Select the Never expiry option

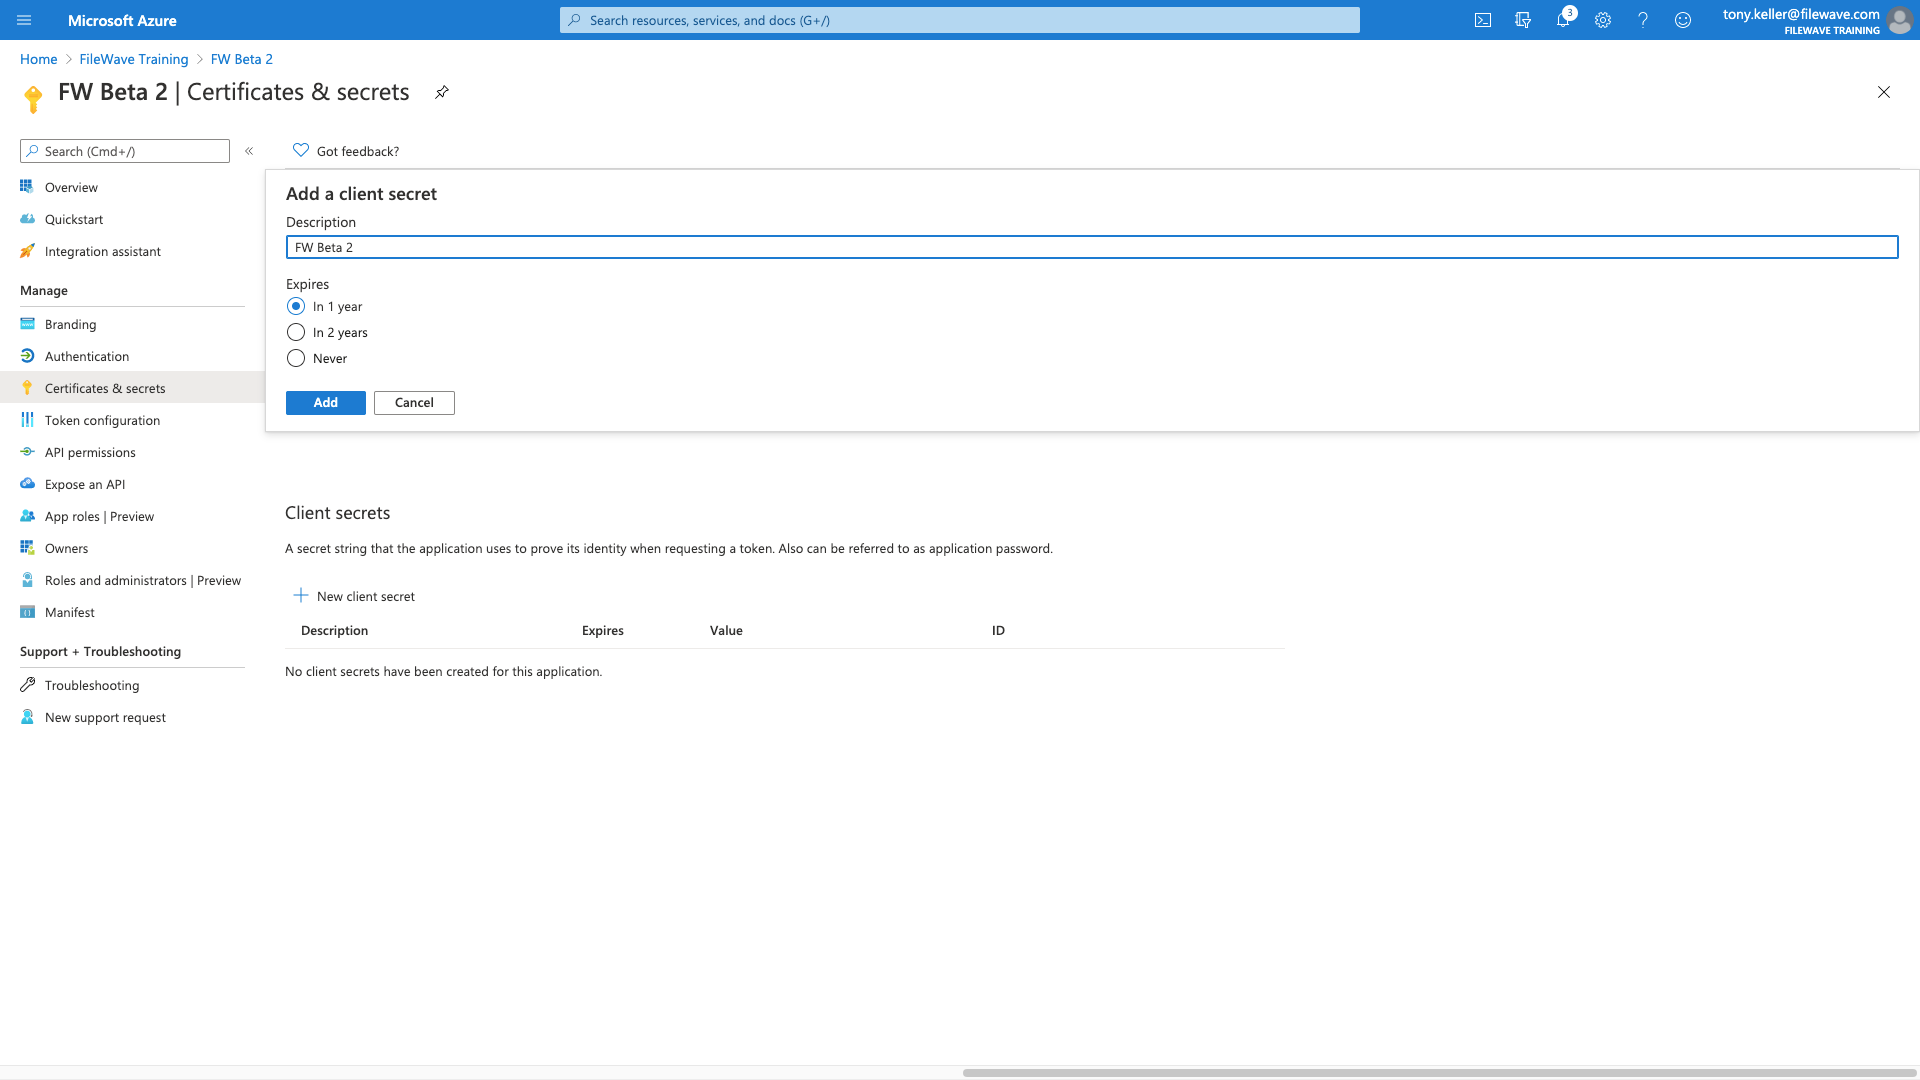click(294, 359)
